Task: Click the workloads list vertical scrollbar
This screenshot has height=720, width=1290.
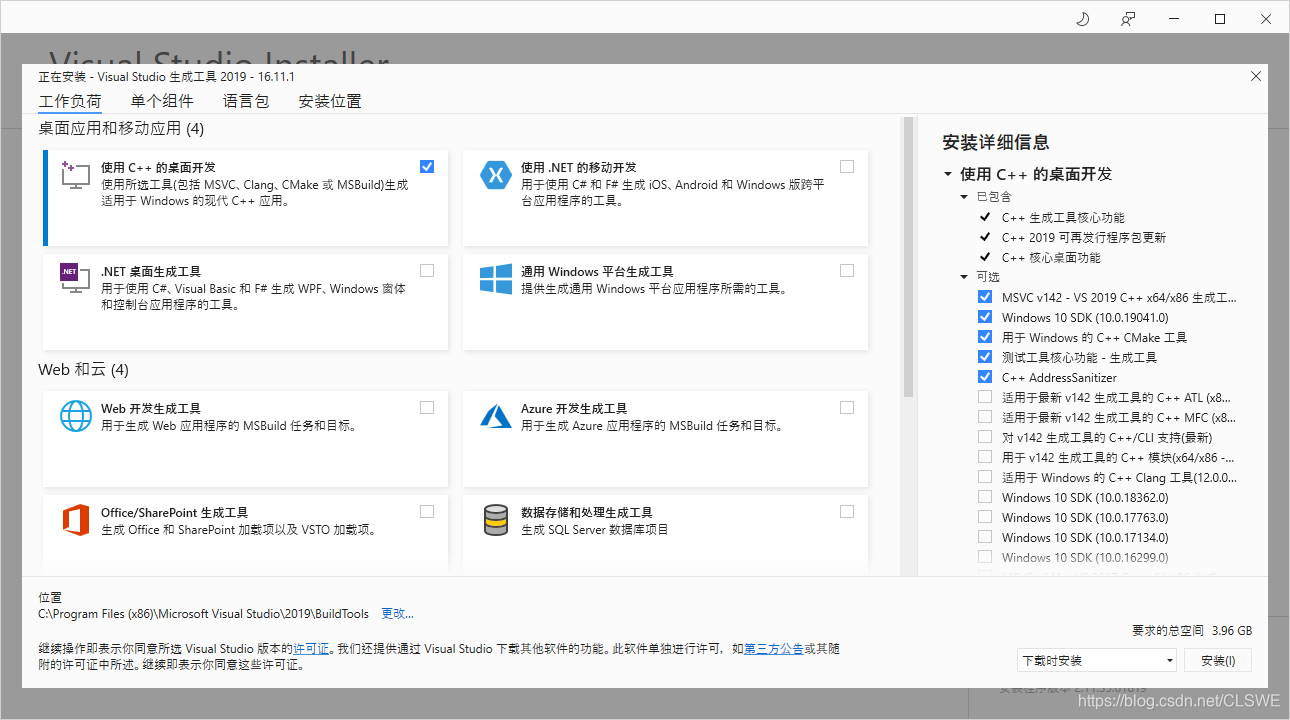Action: point(909,258)
